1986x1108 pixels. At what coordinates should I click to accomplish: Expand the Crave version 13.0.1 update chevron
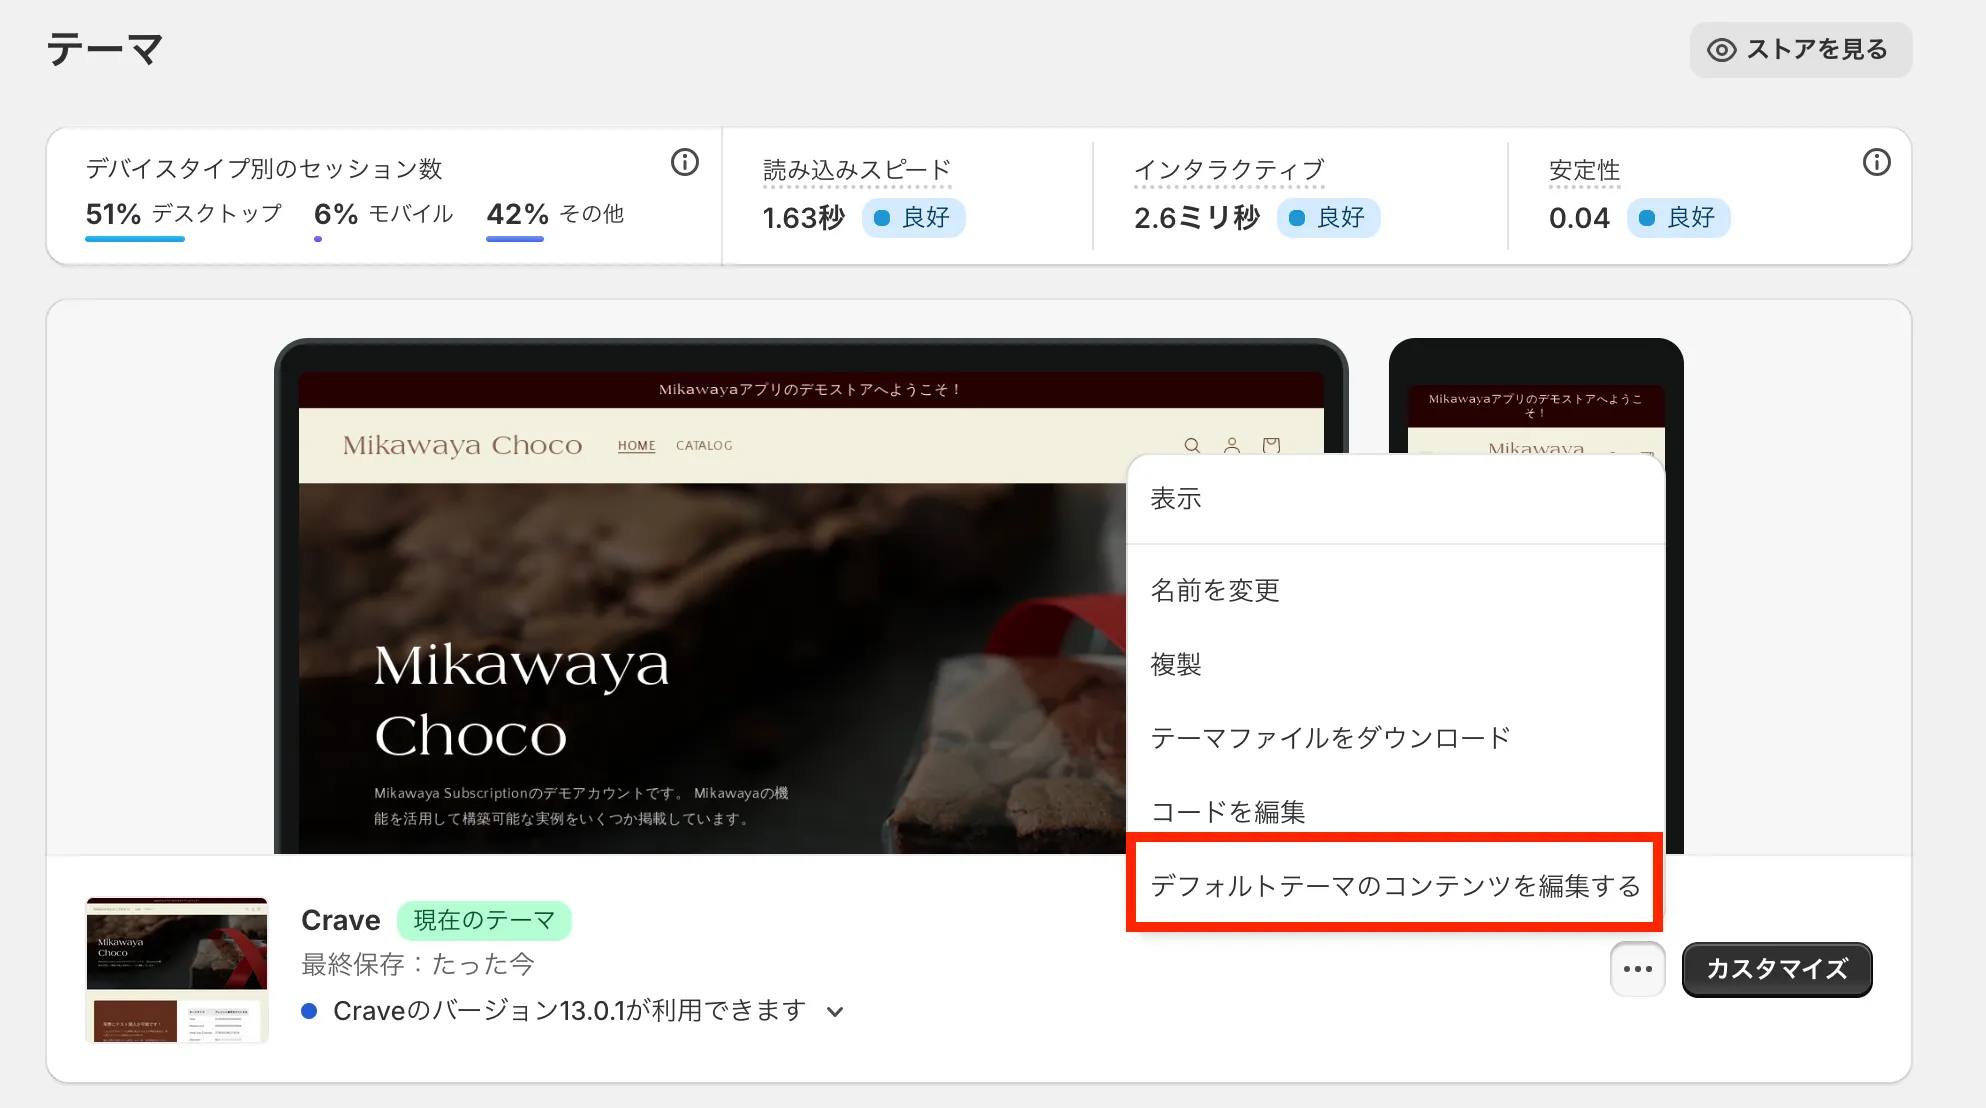835,1012
